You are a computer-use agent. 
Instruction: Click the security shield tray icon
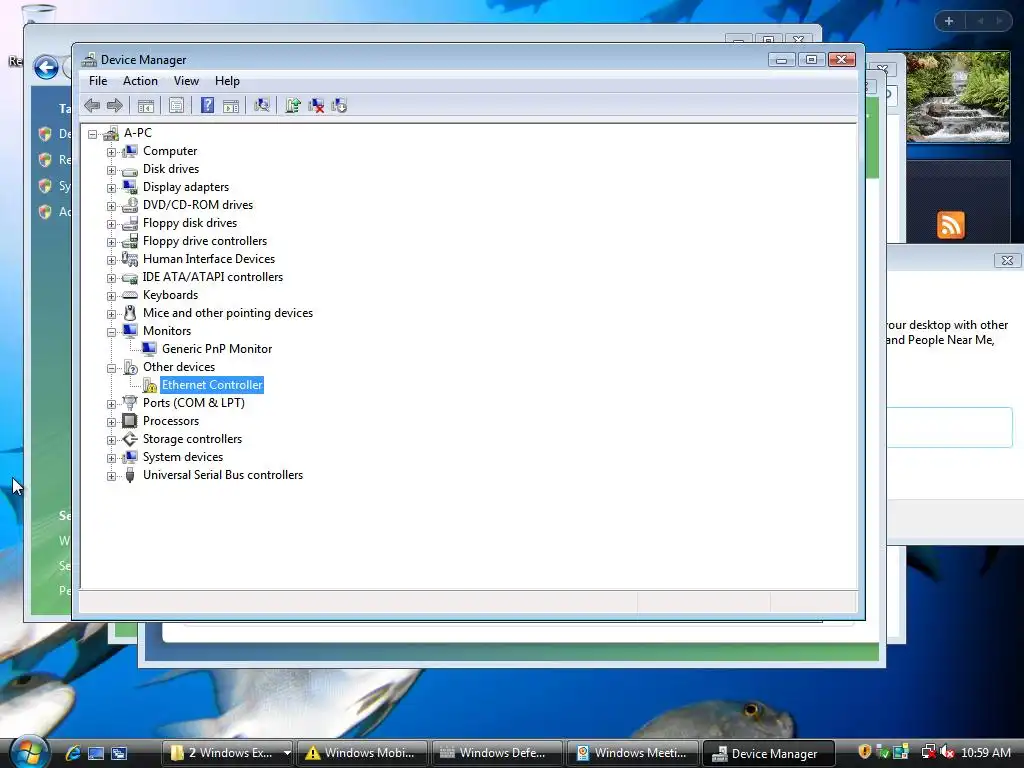[x=865, y=752]
